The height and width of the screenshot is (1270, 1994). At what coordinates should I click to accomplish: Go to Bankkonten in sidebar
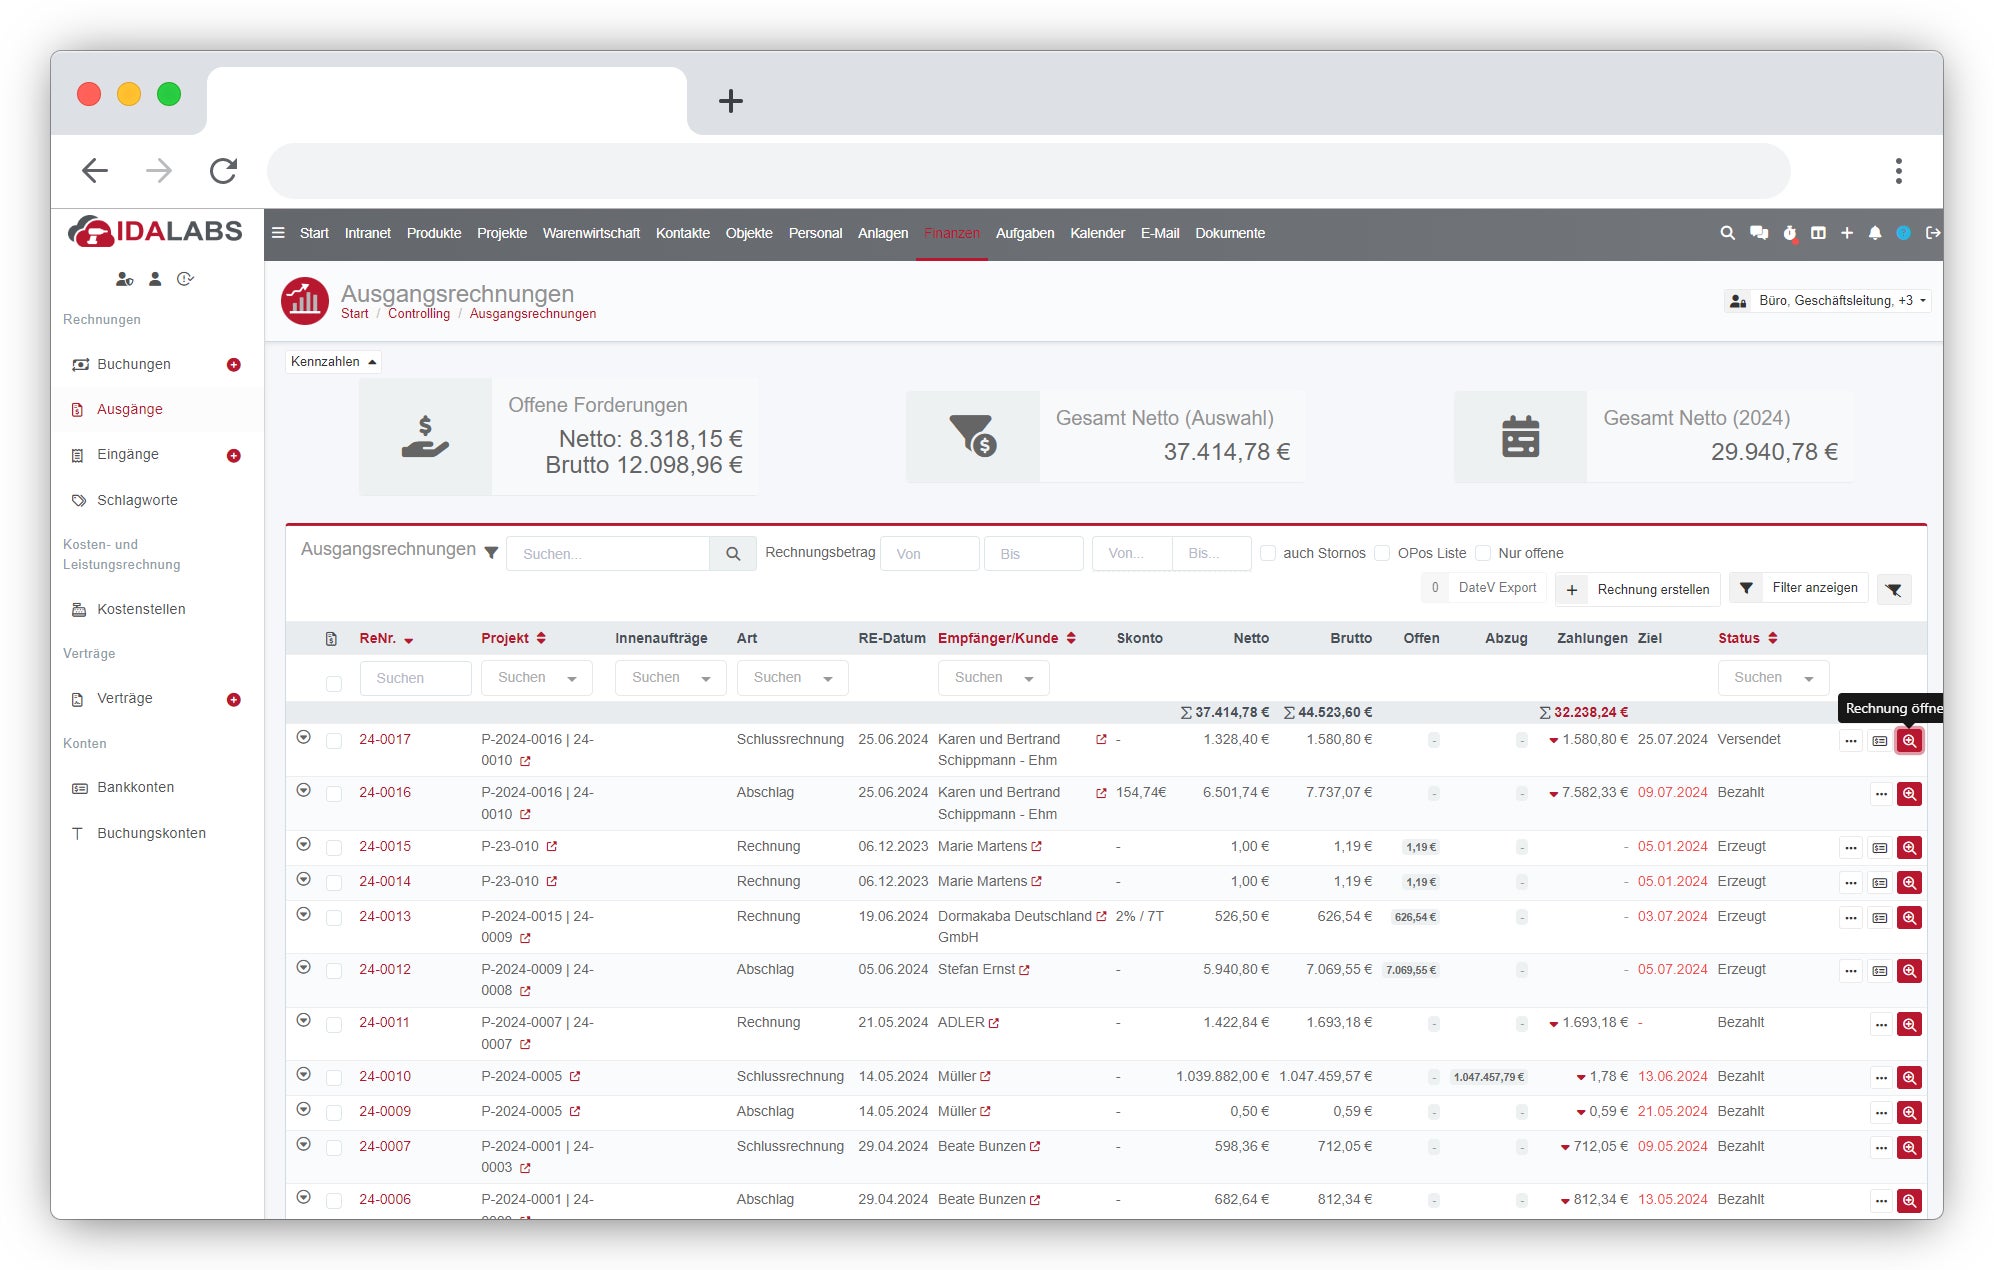click(136, 788)
